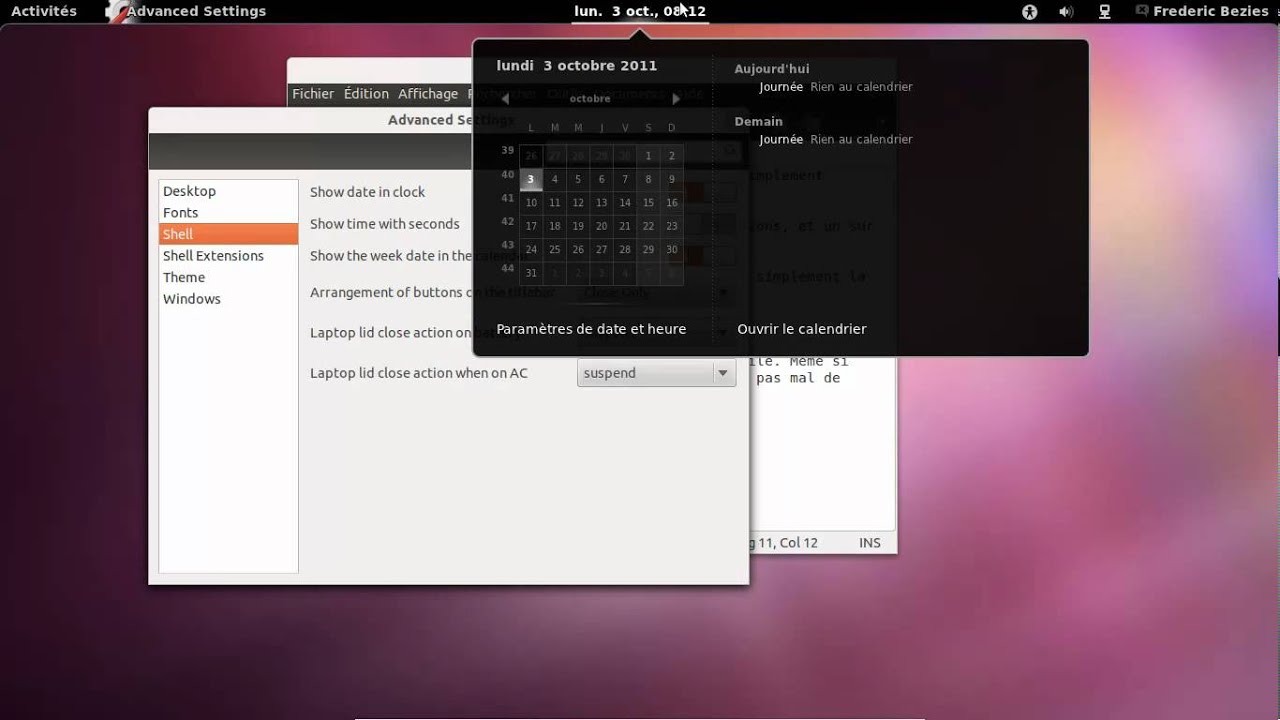Go to next month arrow in calendar
Image resolution: width=1280 pixels, height=720 pixels.
coord(676,98)
